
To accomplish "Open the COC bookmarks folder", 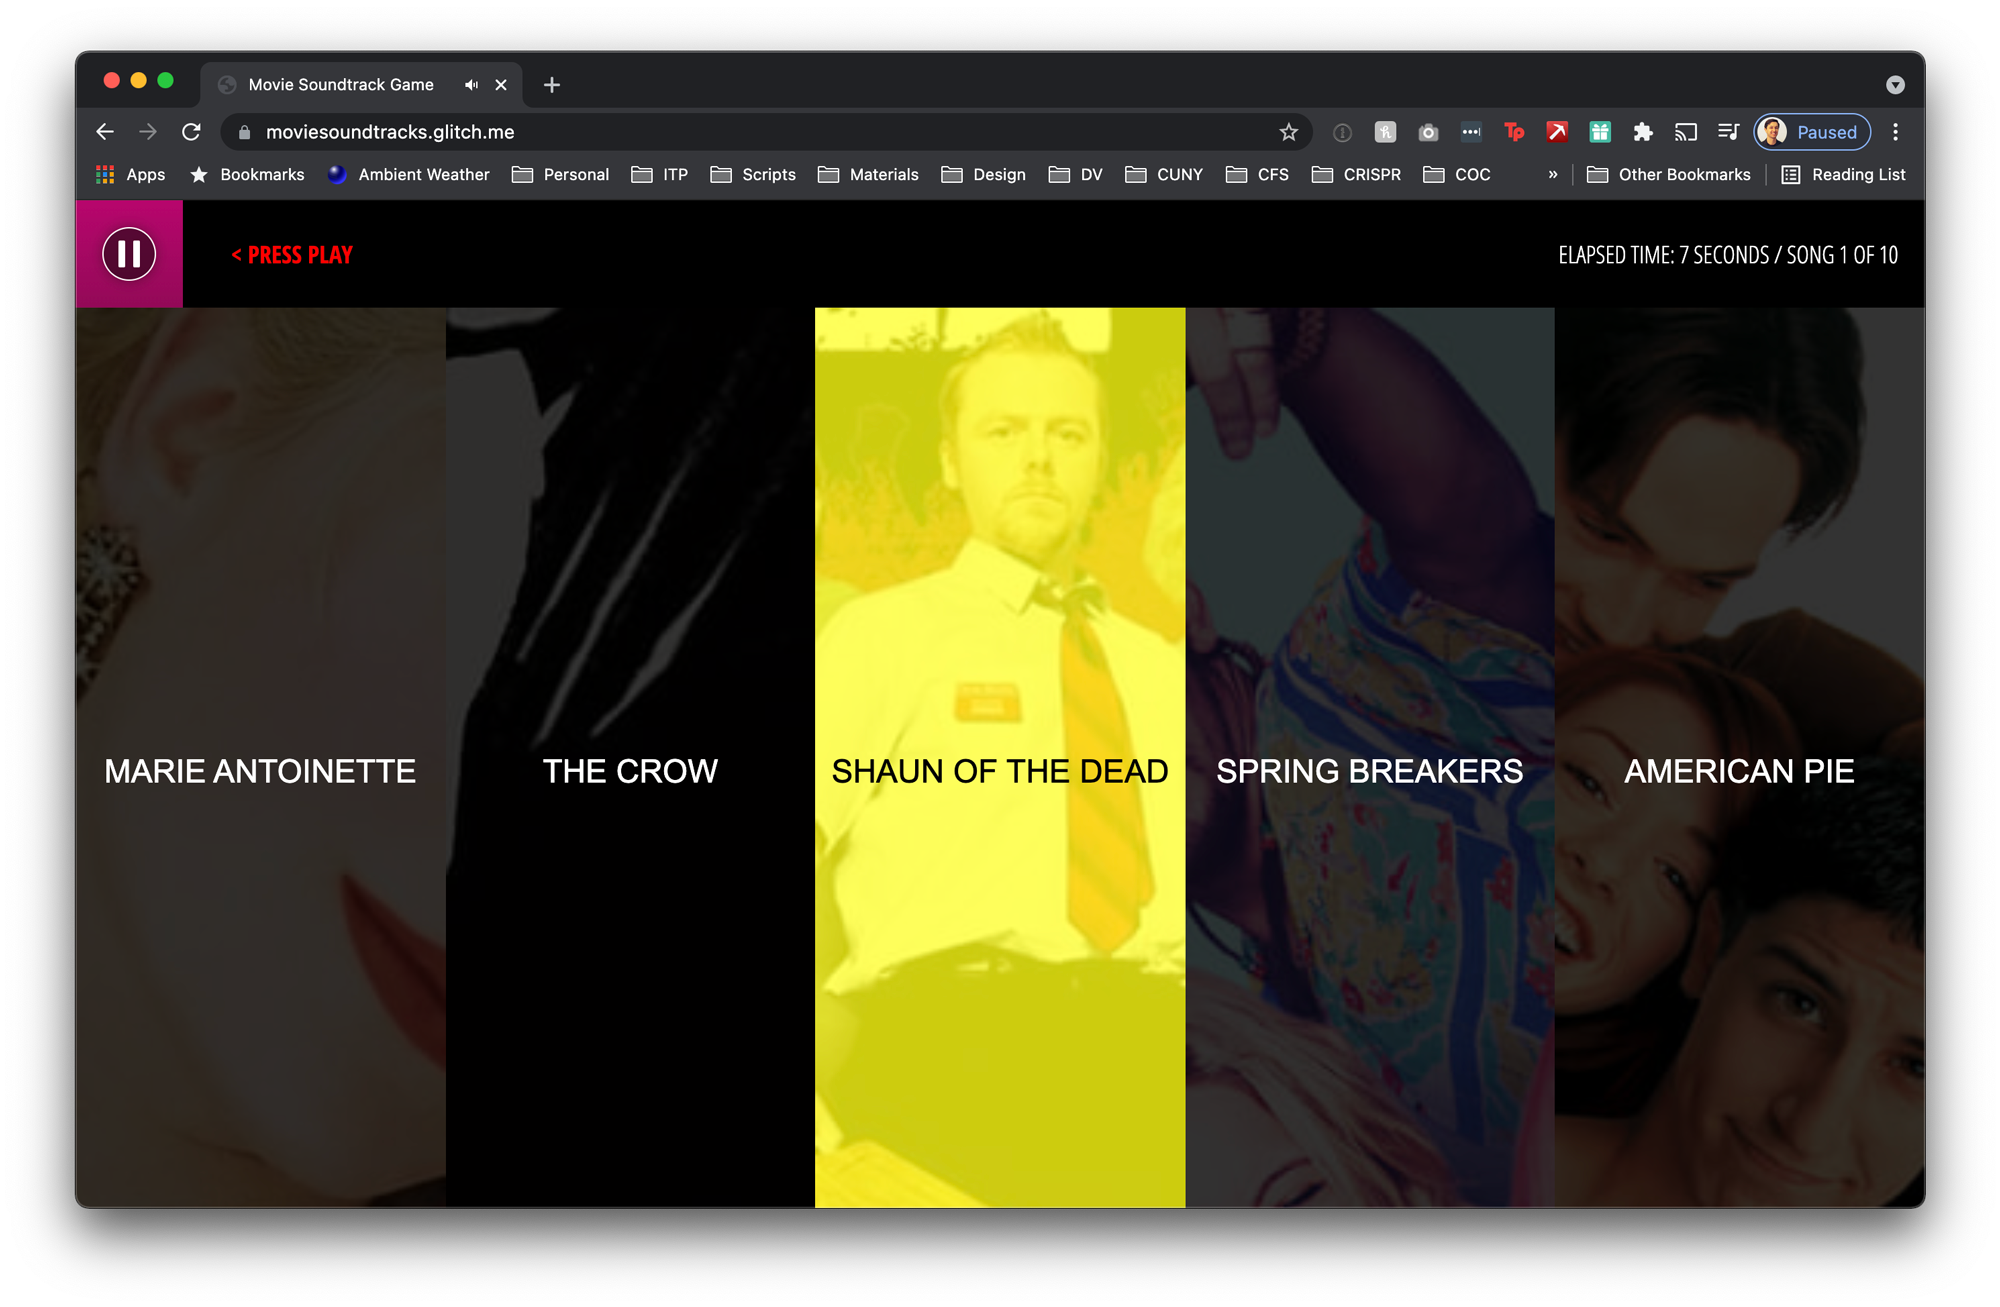I will (x=1457, y=175).
